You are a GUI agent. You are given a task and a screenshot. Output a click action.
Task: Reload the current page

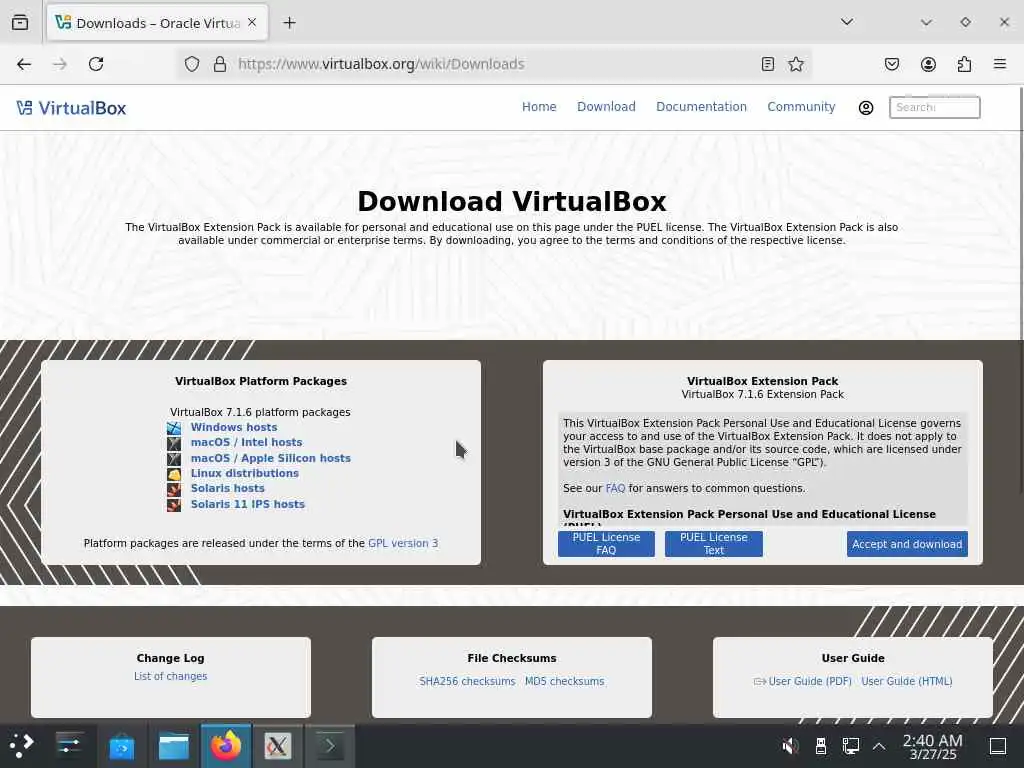point(96,64)
